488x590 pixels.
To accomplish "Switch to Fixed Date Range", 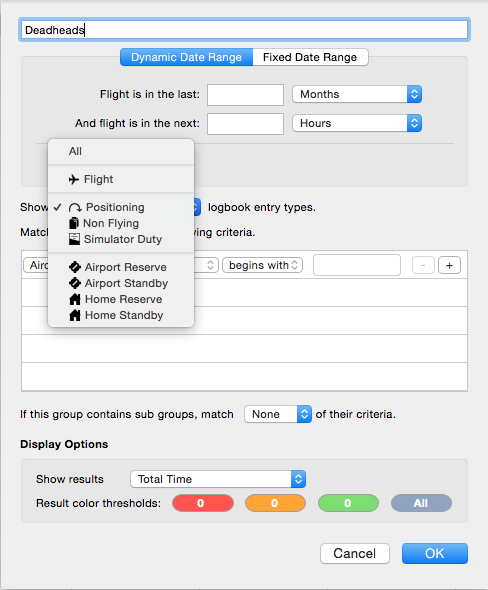I will coord(310,57).
